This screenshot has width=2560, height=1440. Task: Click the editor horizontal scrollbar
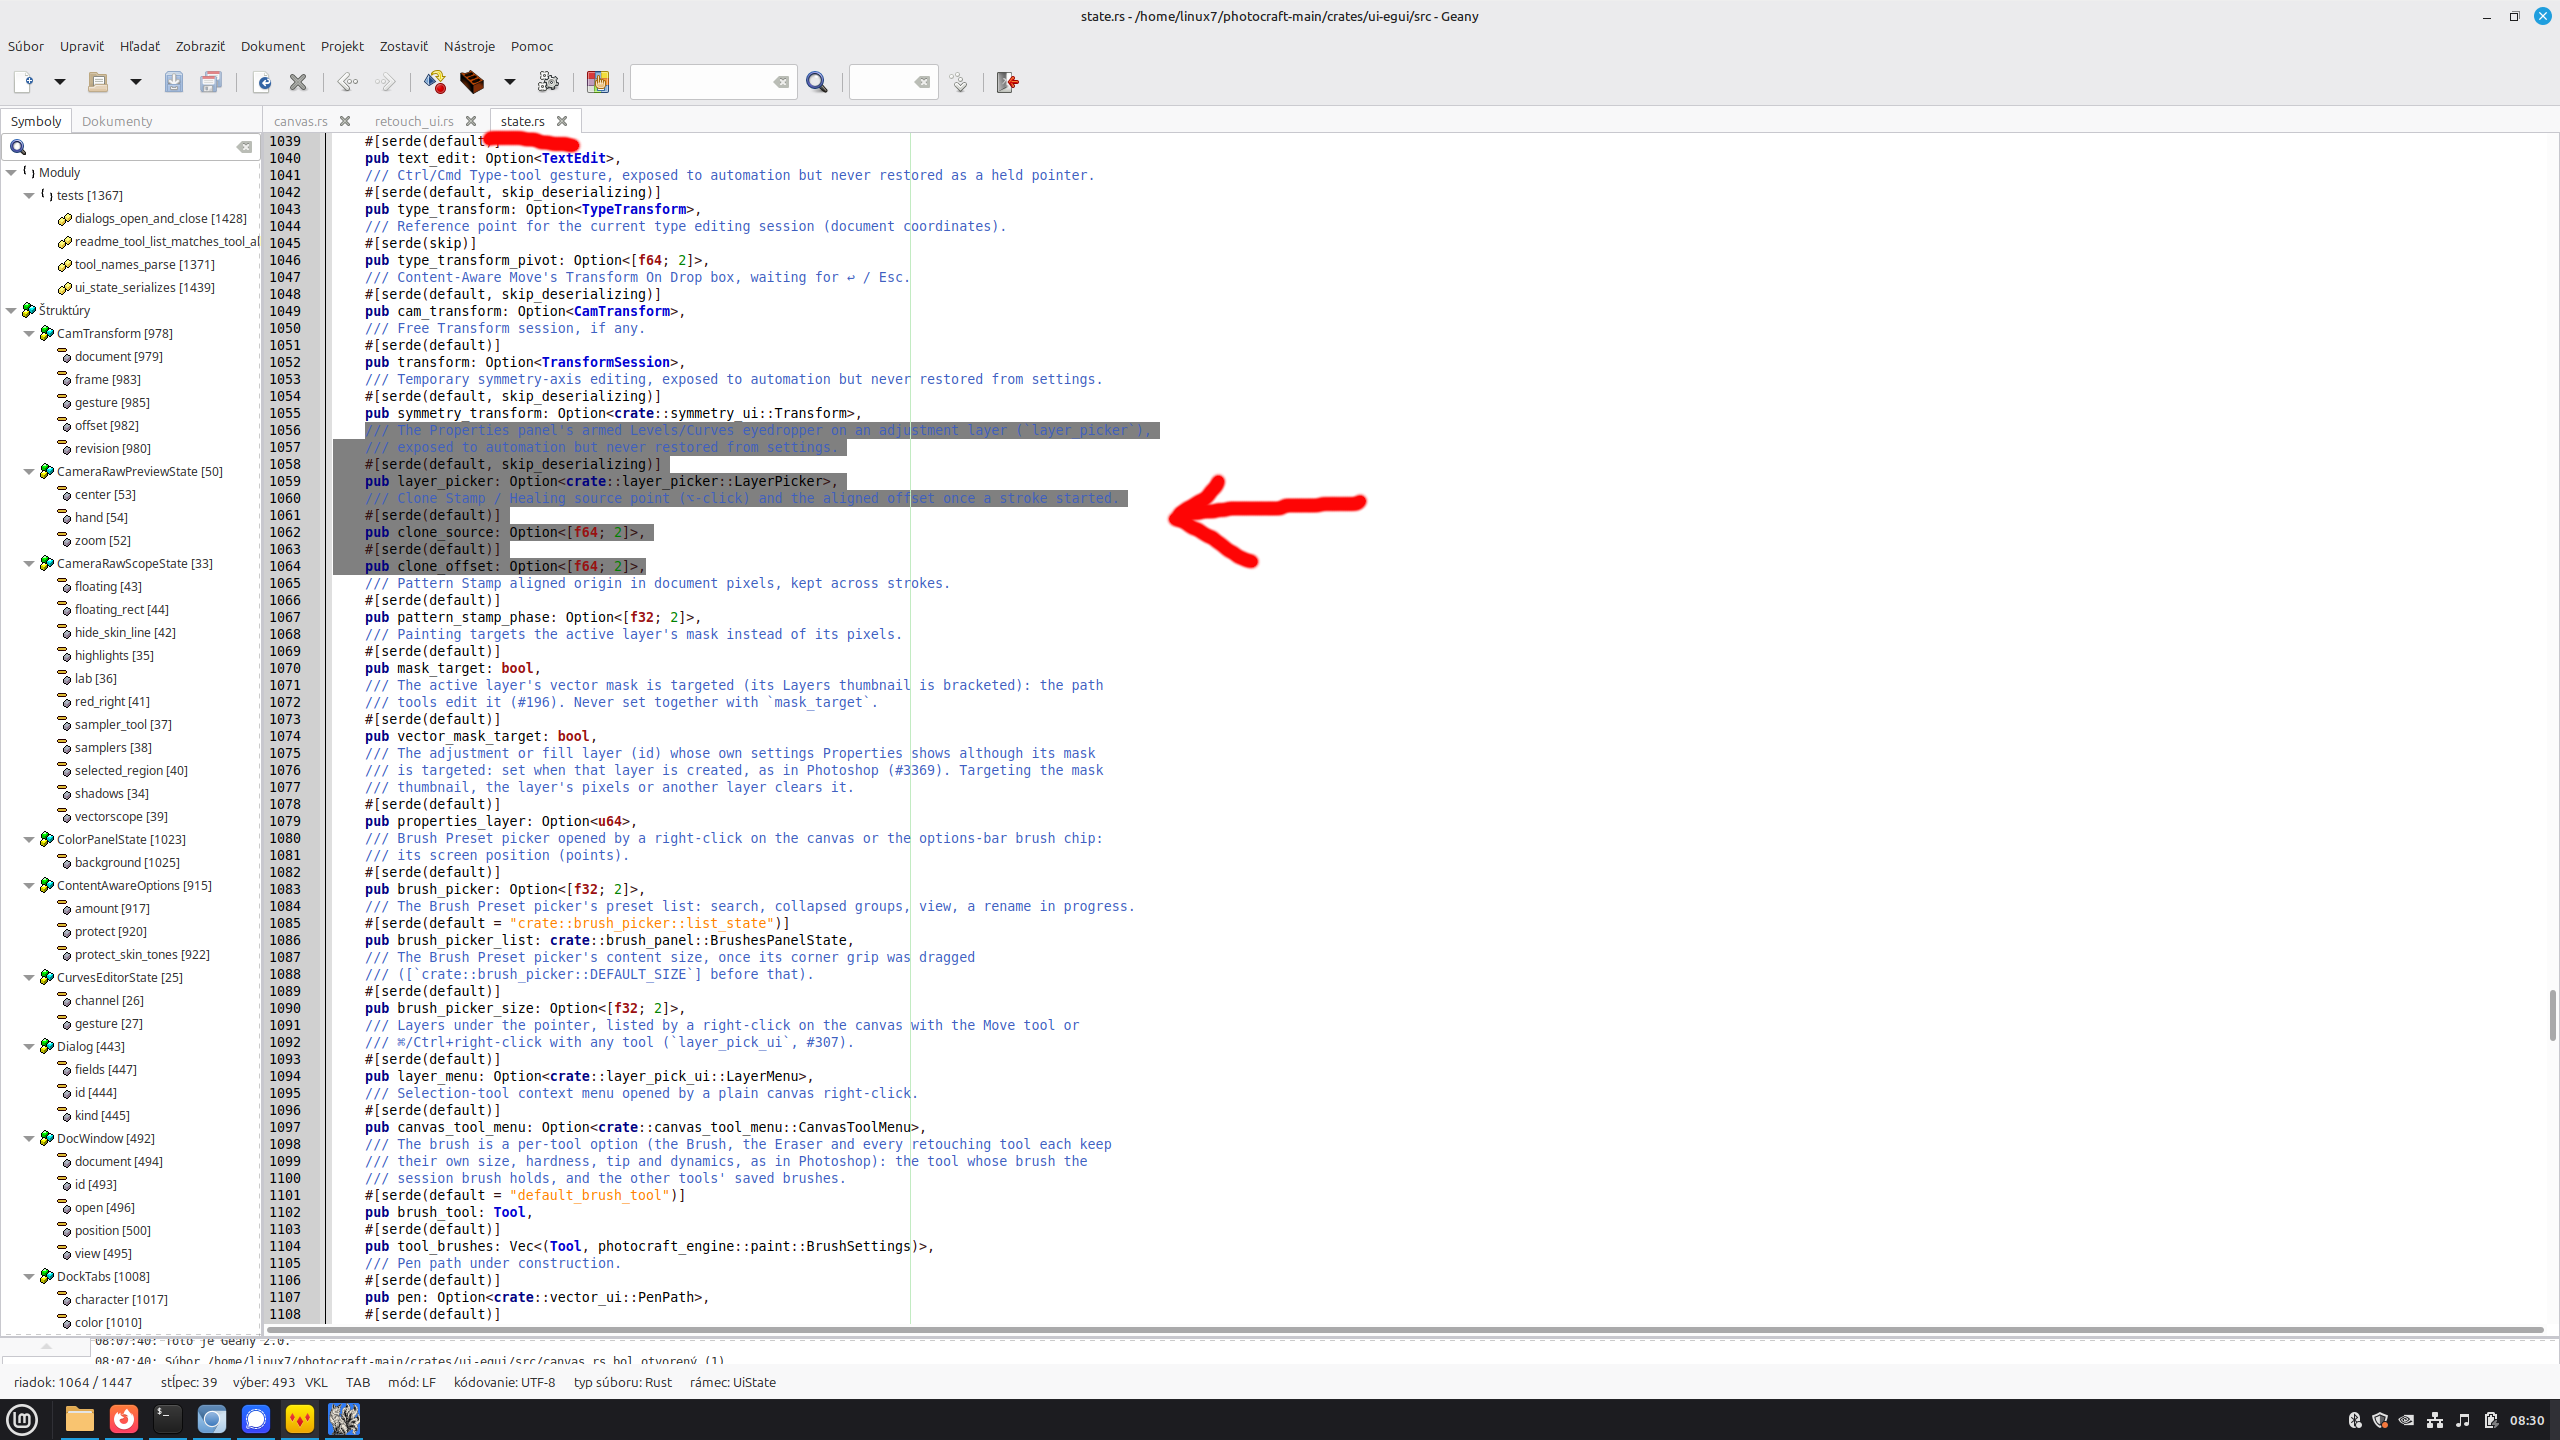tap(1405, 1330)
